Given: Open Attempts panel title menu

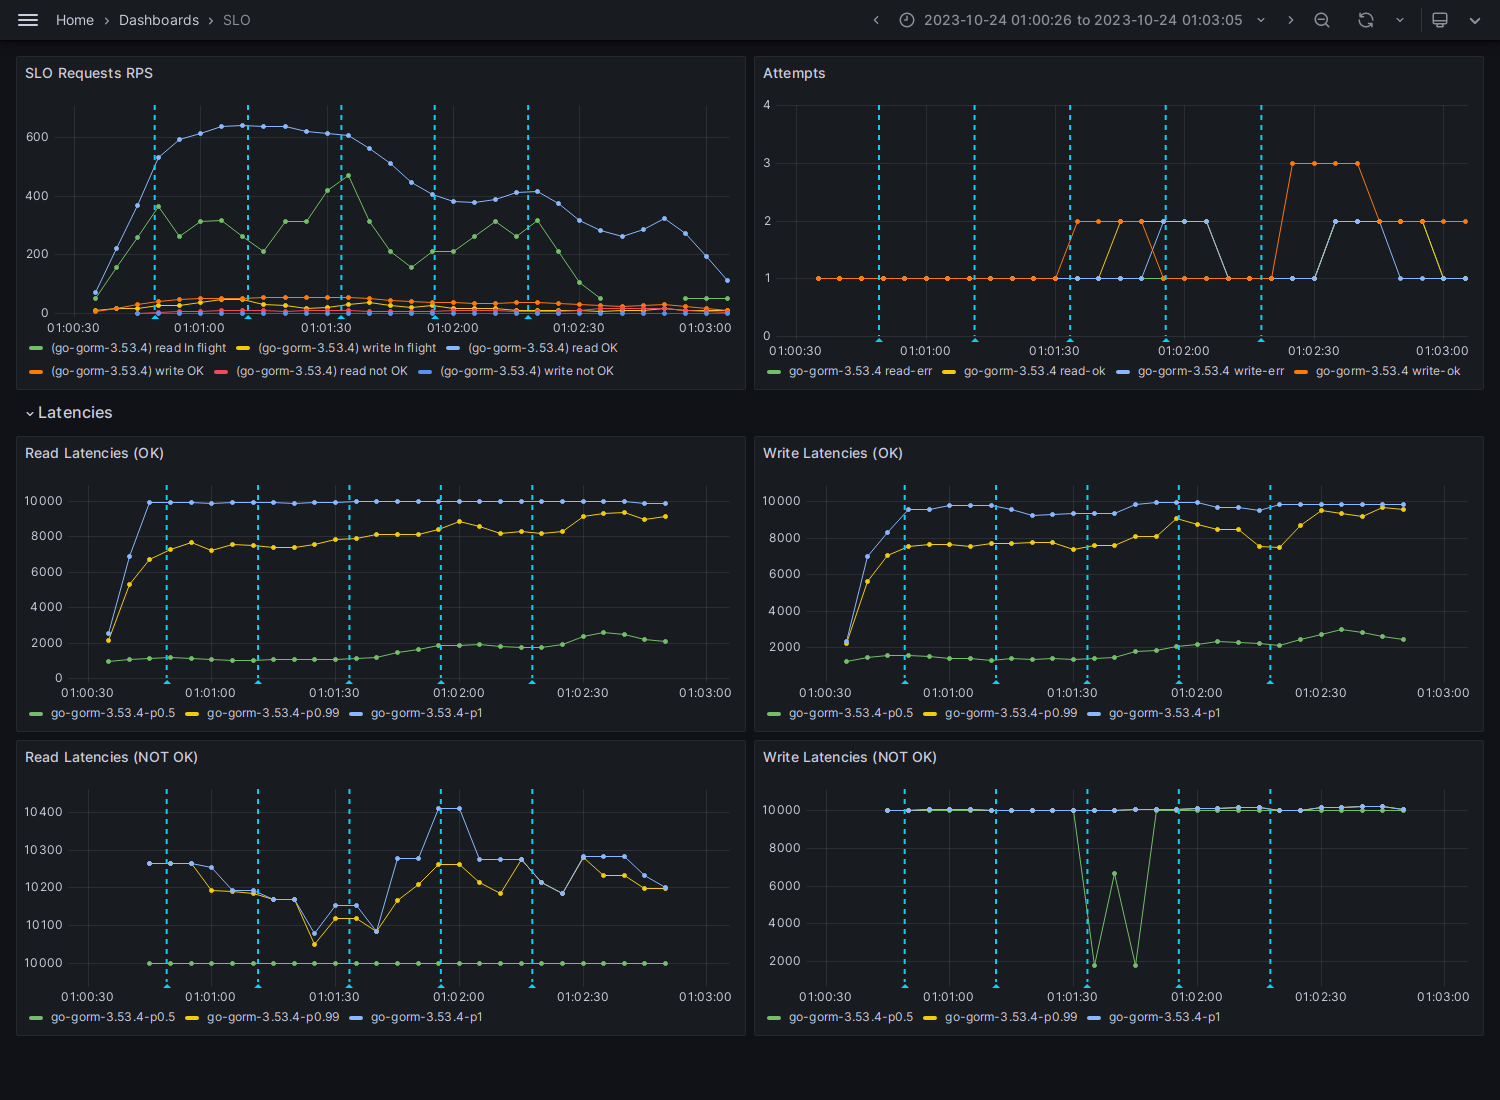Looking at the screenshot, I should tap(794, 73).
